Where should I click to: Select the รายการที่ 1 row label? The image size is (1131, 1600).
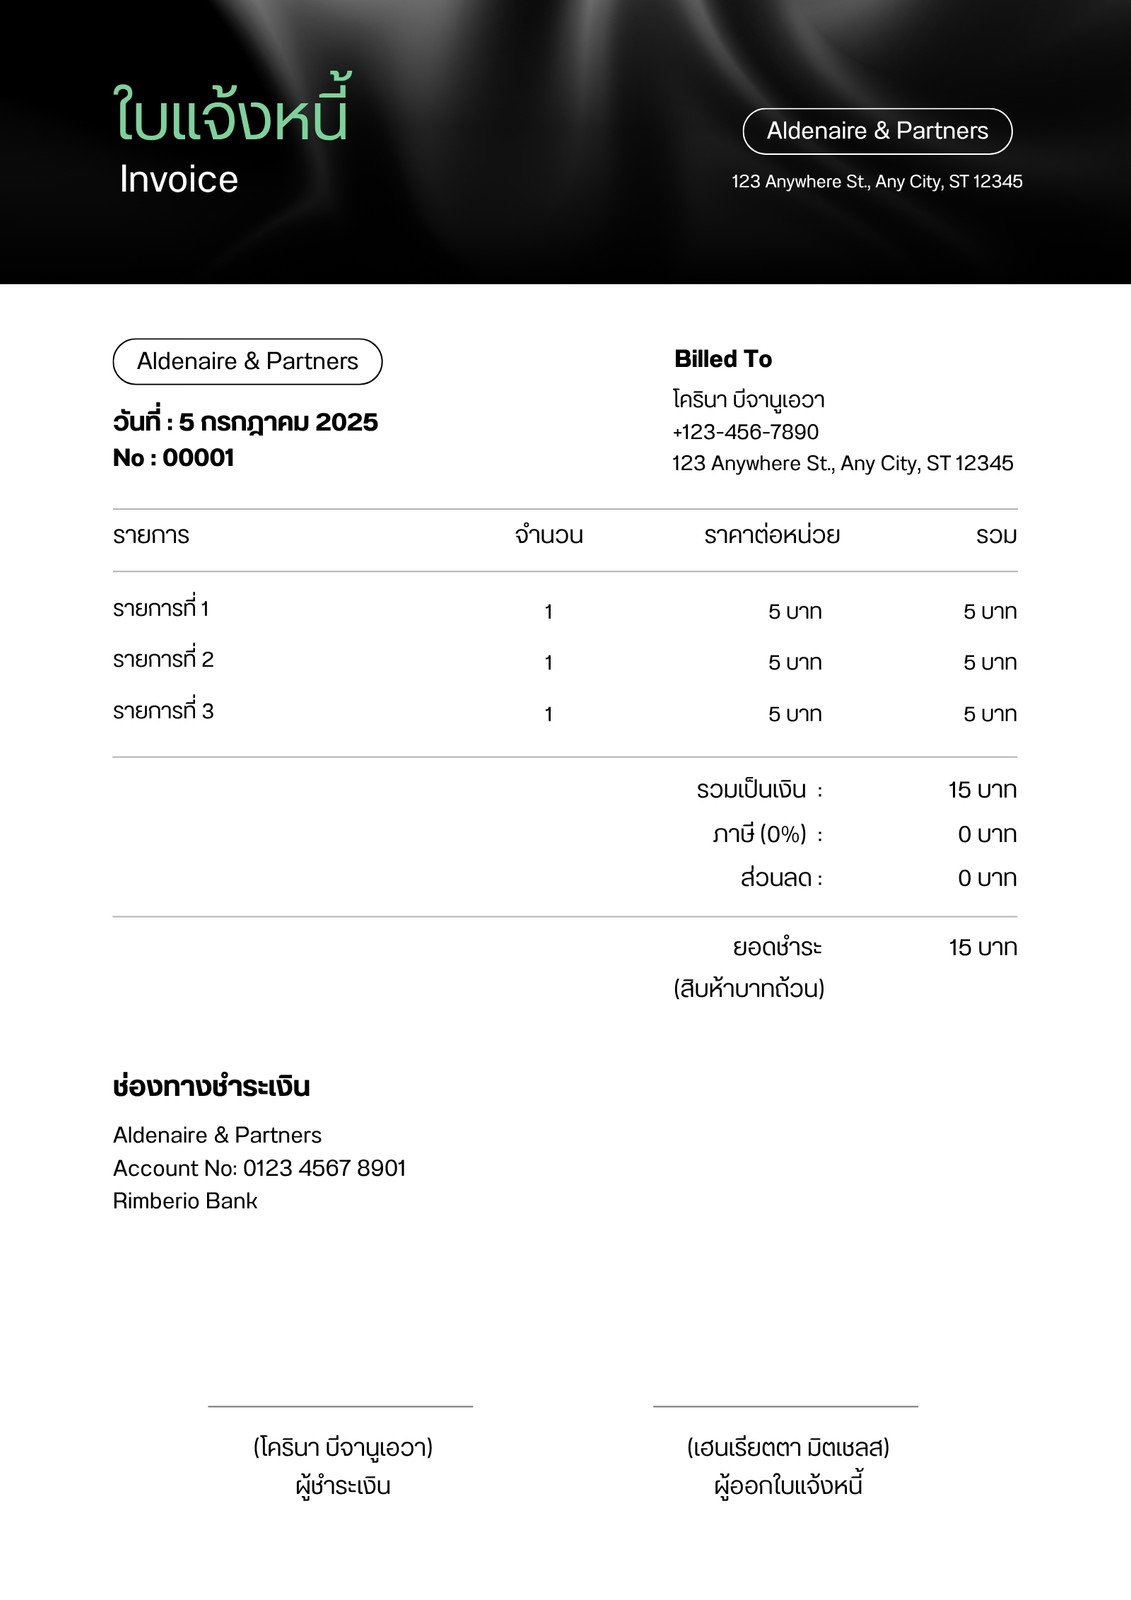tap(161, 608)
